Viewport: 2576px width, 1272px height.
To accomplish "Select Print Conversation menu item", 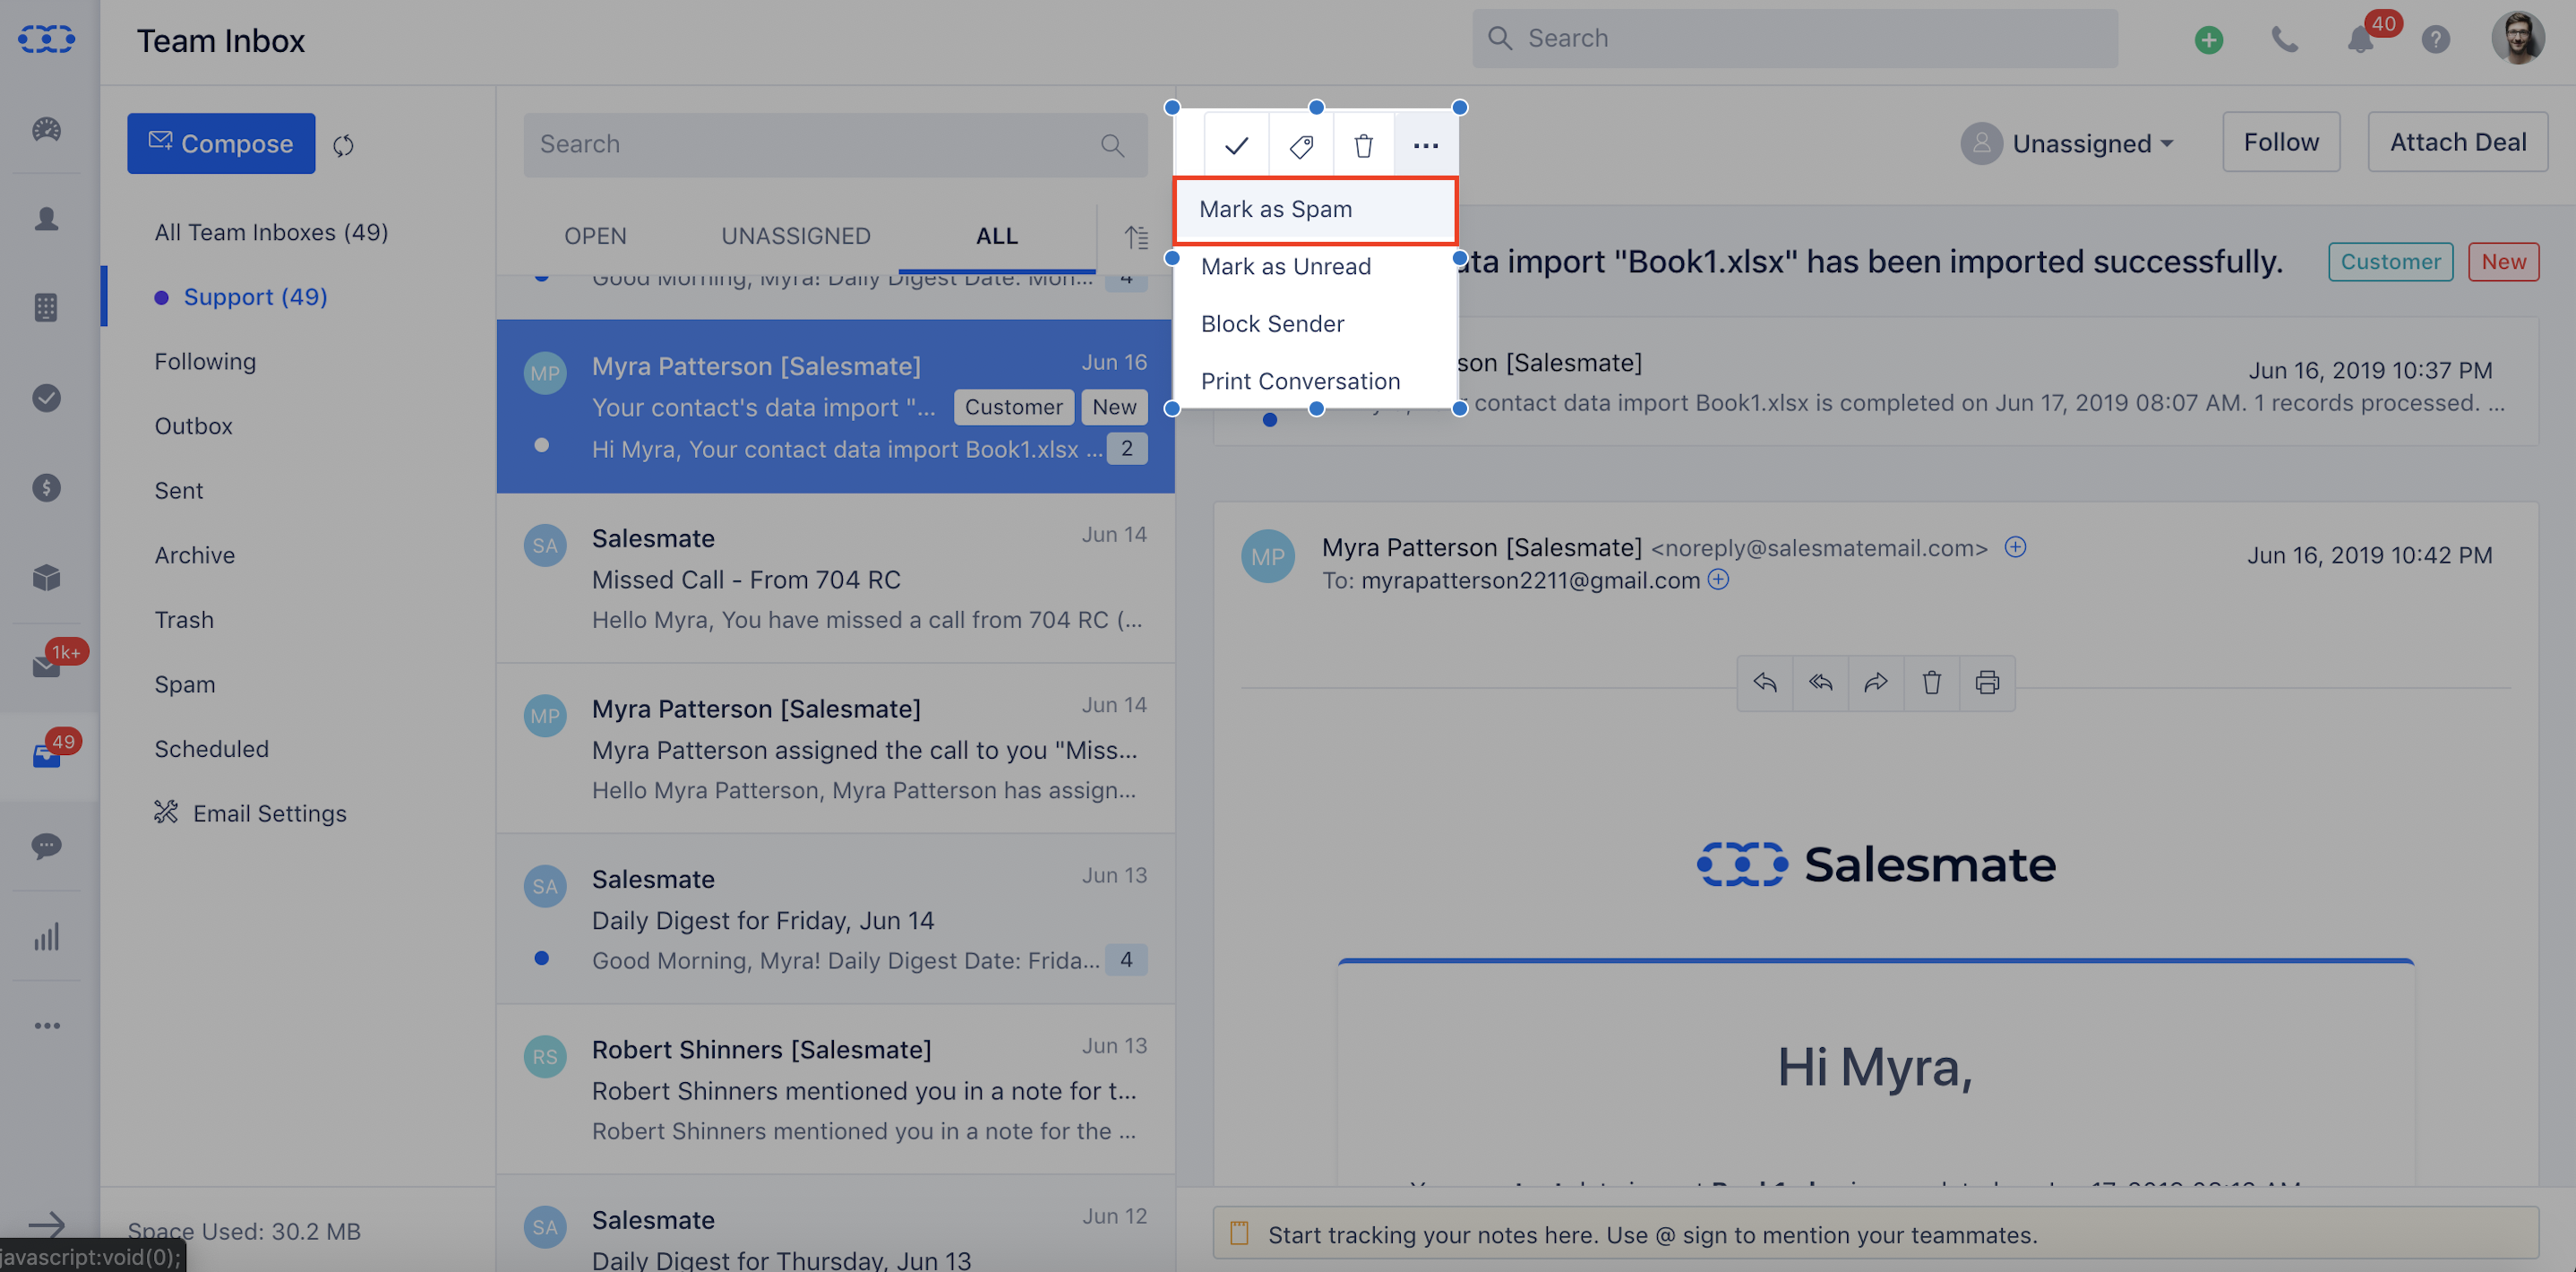I will point(1315,381).
